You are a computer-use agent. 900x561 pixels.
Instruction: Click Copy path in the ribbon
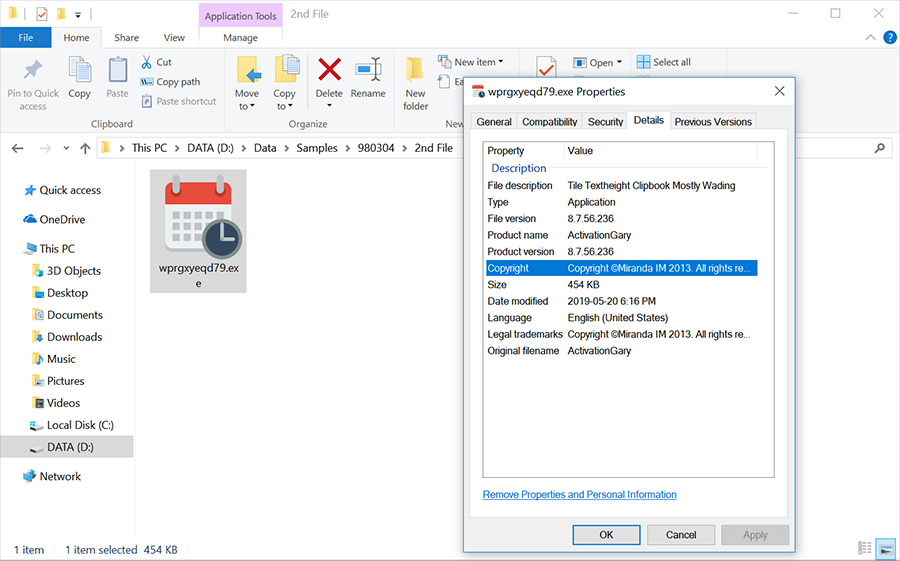170,82
